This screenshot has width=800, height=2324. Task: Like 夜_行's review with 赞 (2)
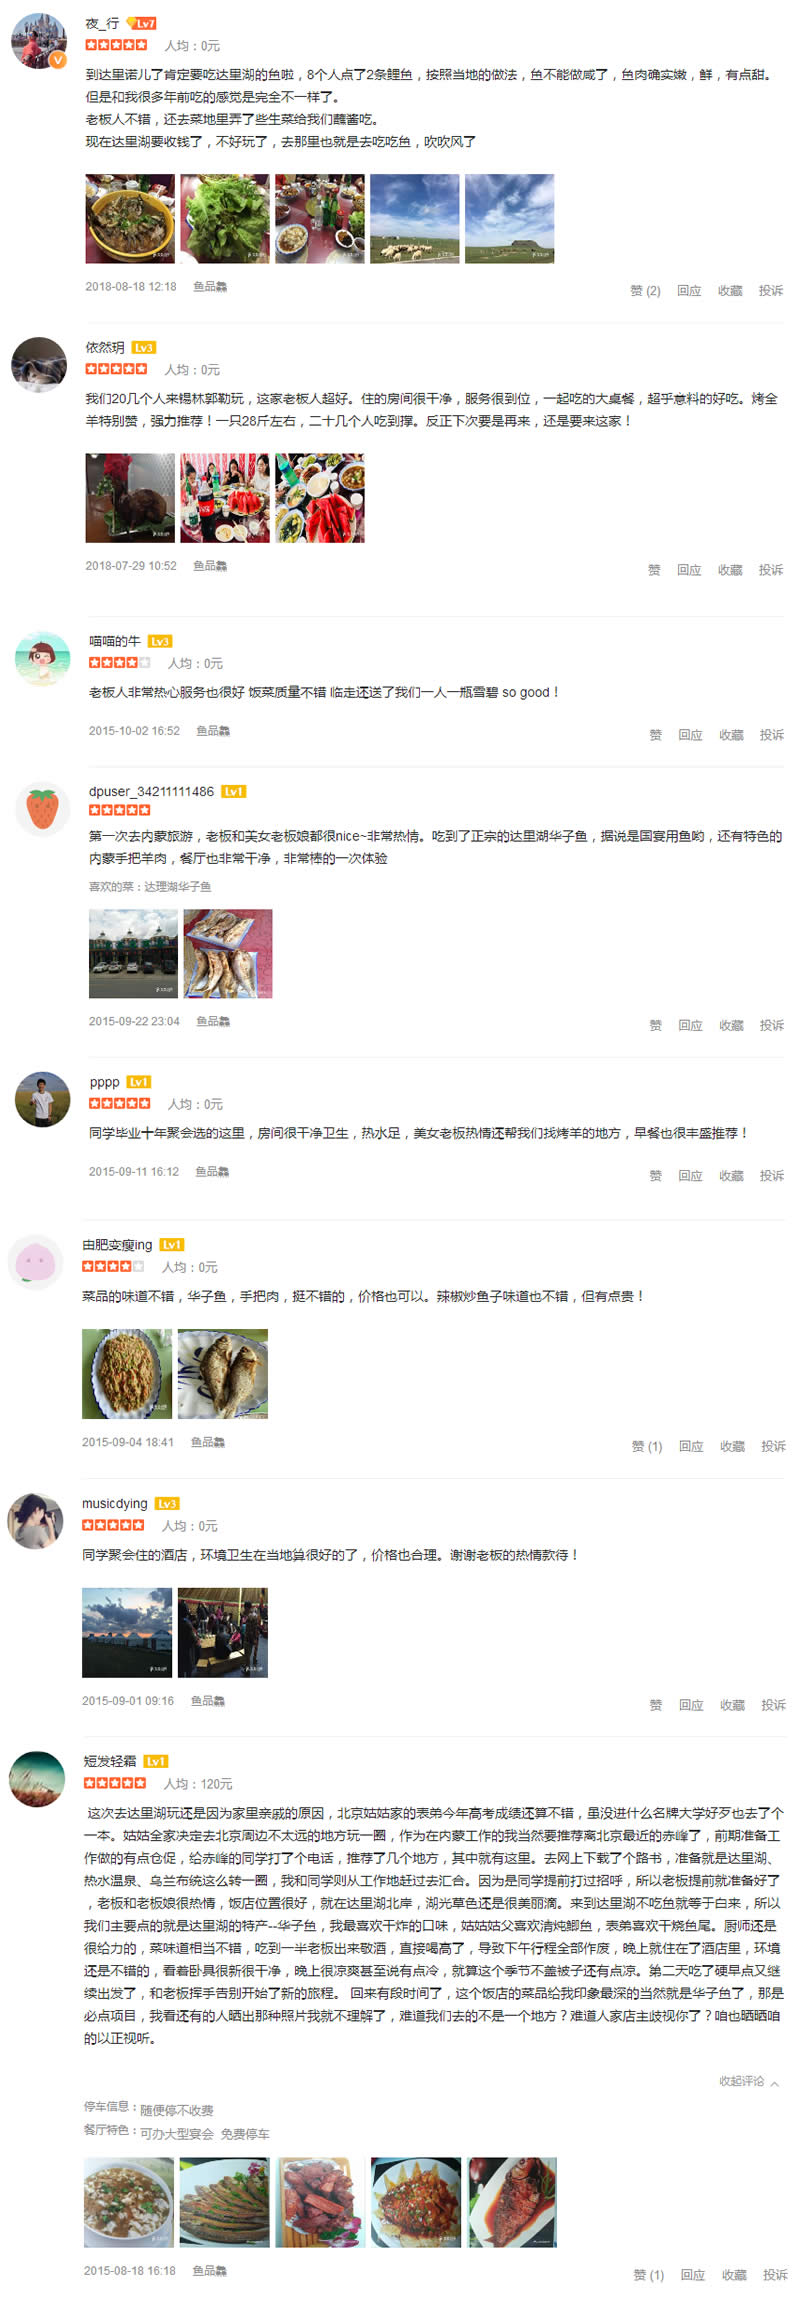645,291
